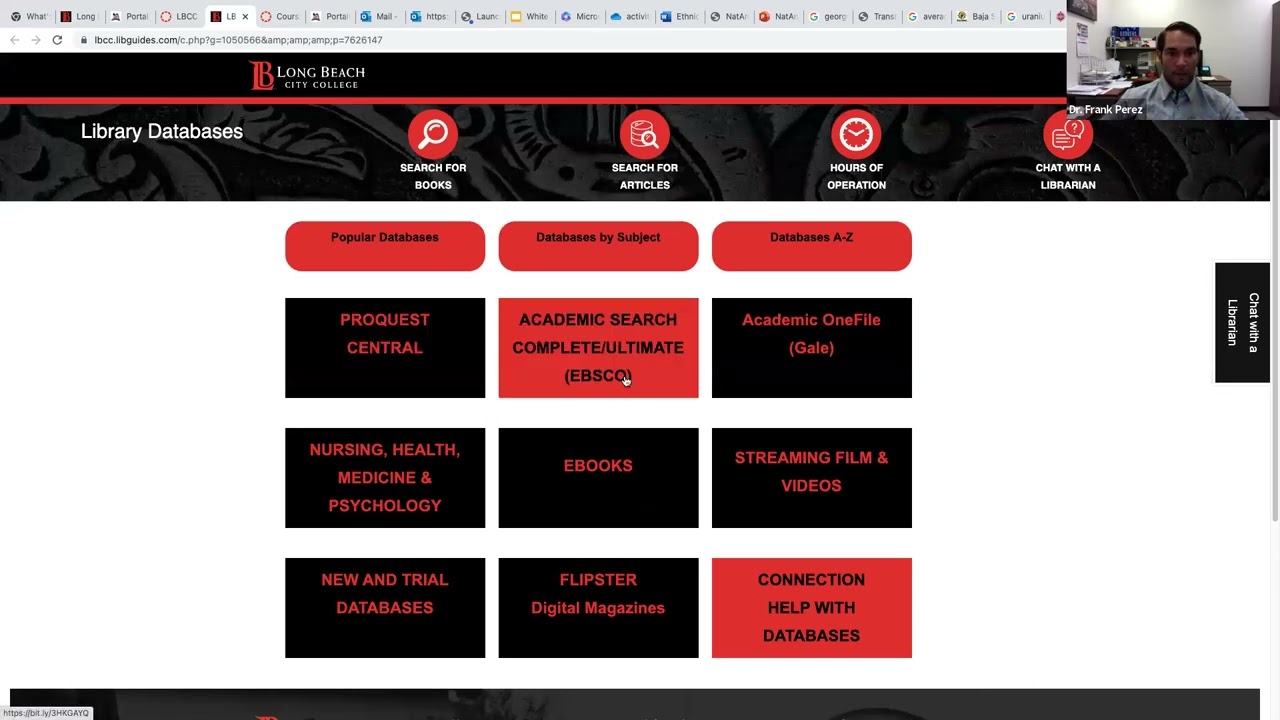Click the Library Databases page heading
Image resolution: width=1280 pixels, height=720 pixels.
pyautogui.click(x=162, y=131)
